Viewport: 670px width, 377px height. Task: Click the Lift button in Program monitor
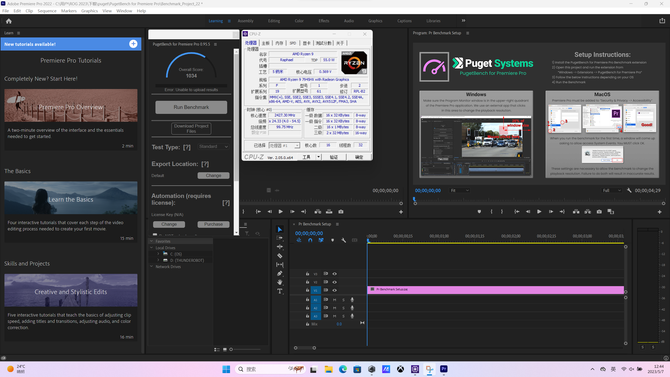pos(576,212)
